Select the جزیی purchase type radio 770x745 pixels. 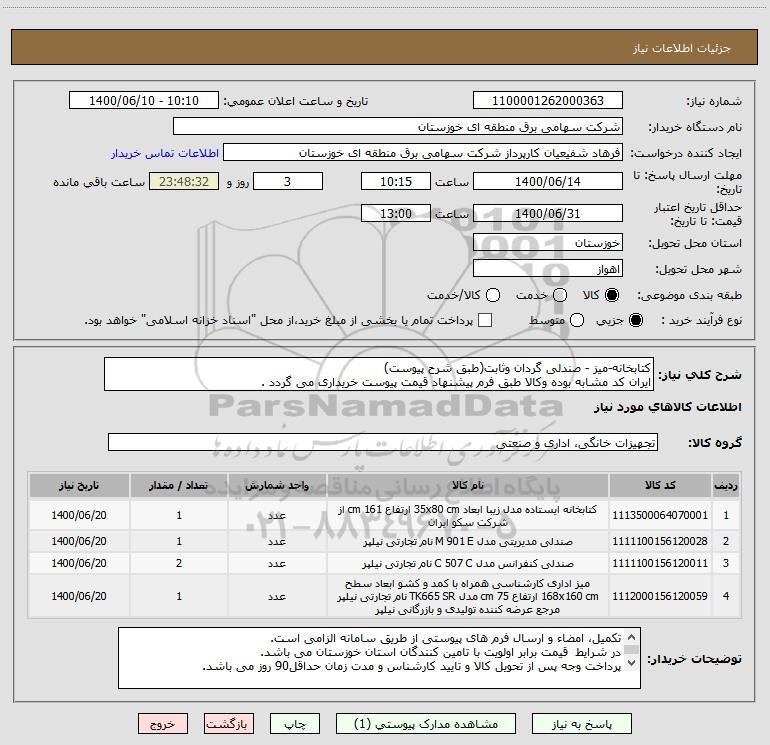pos(635,320)
